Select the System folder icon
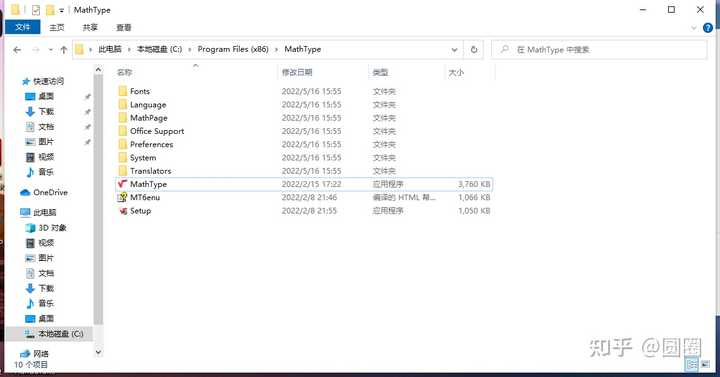The width and height of the screenshot is (720, 377). coord(123,158)
